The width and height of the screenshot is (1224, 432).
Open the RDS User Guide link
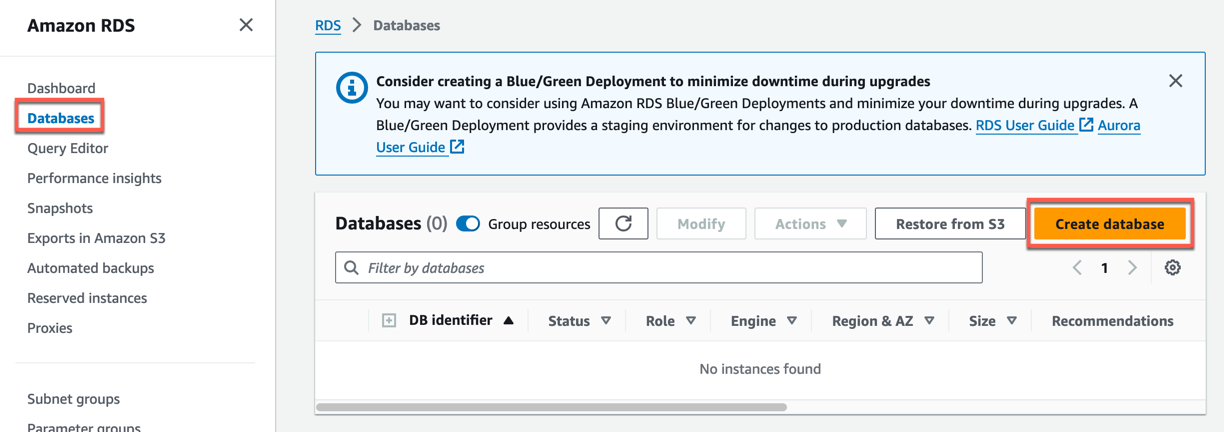[1025, 125]
